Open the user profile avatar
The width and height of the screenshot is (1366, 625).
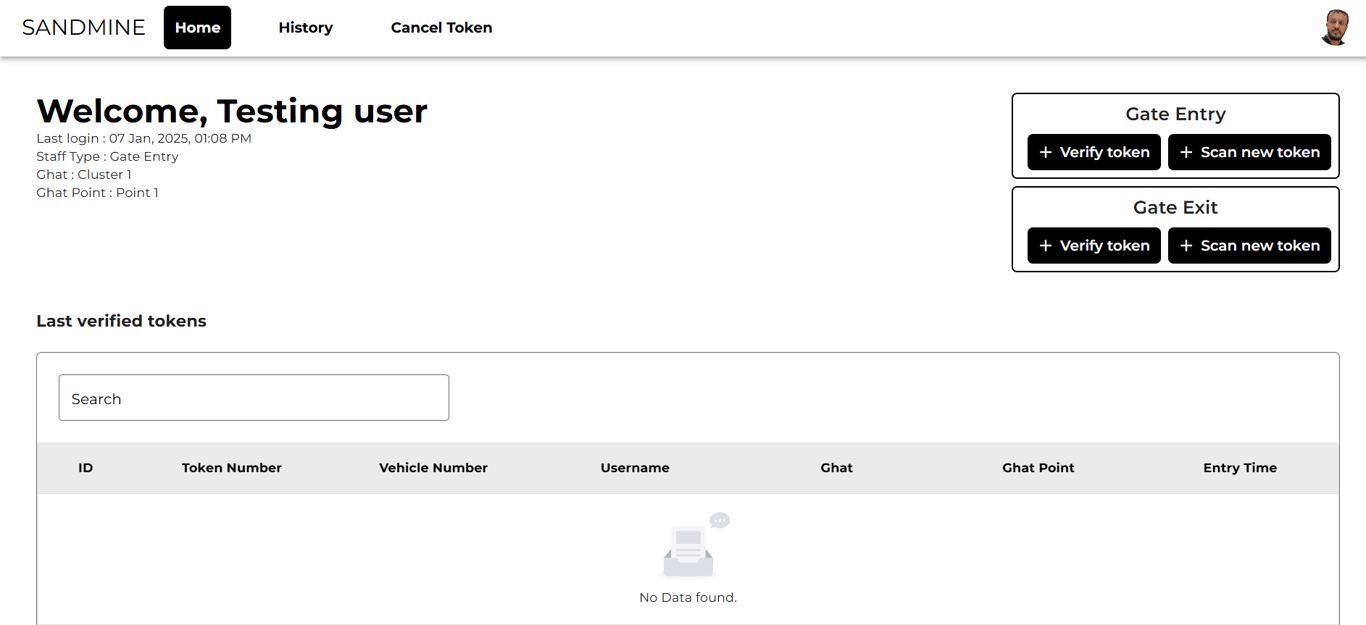pyautogui.click(x=1334, y=28)
